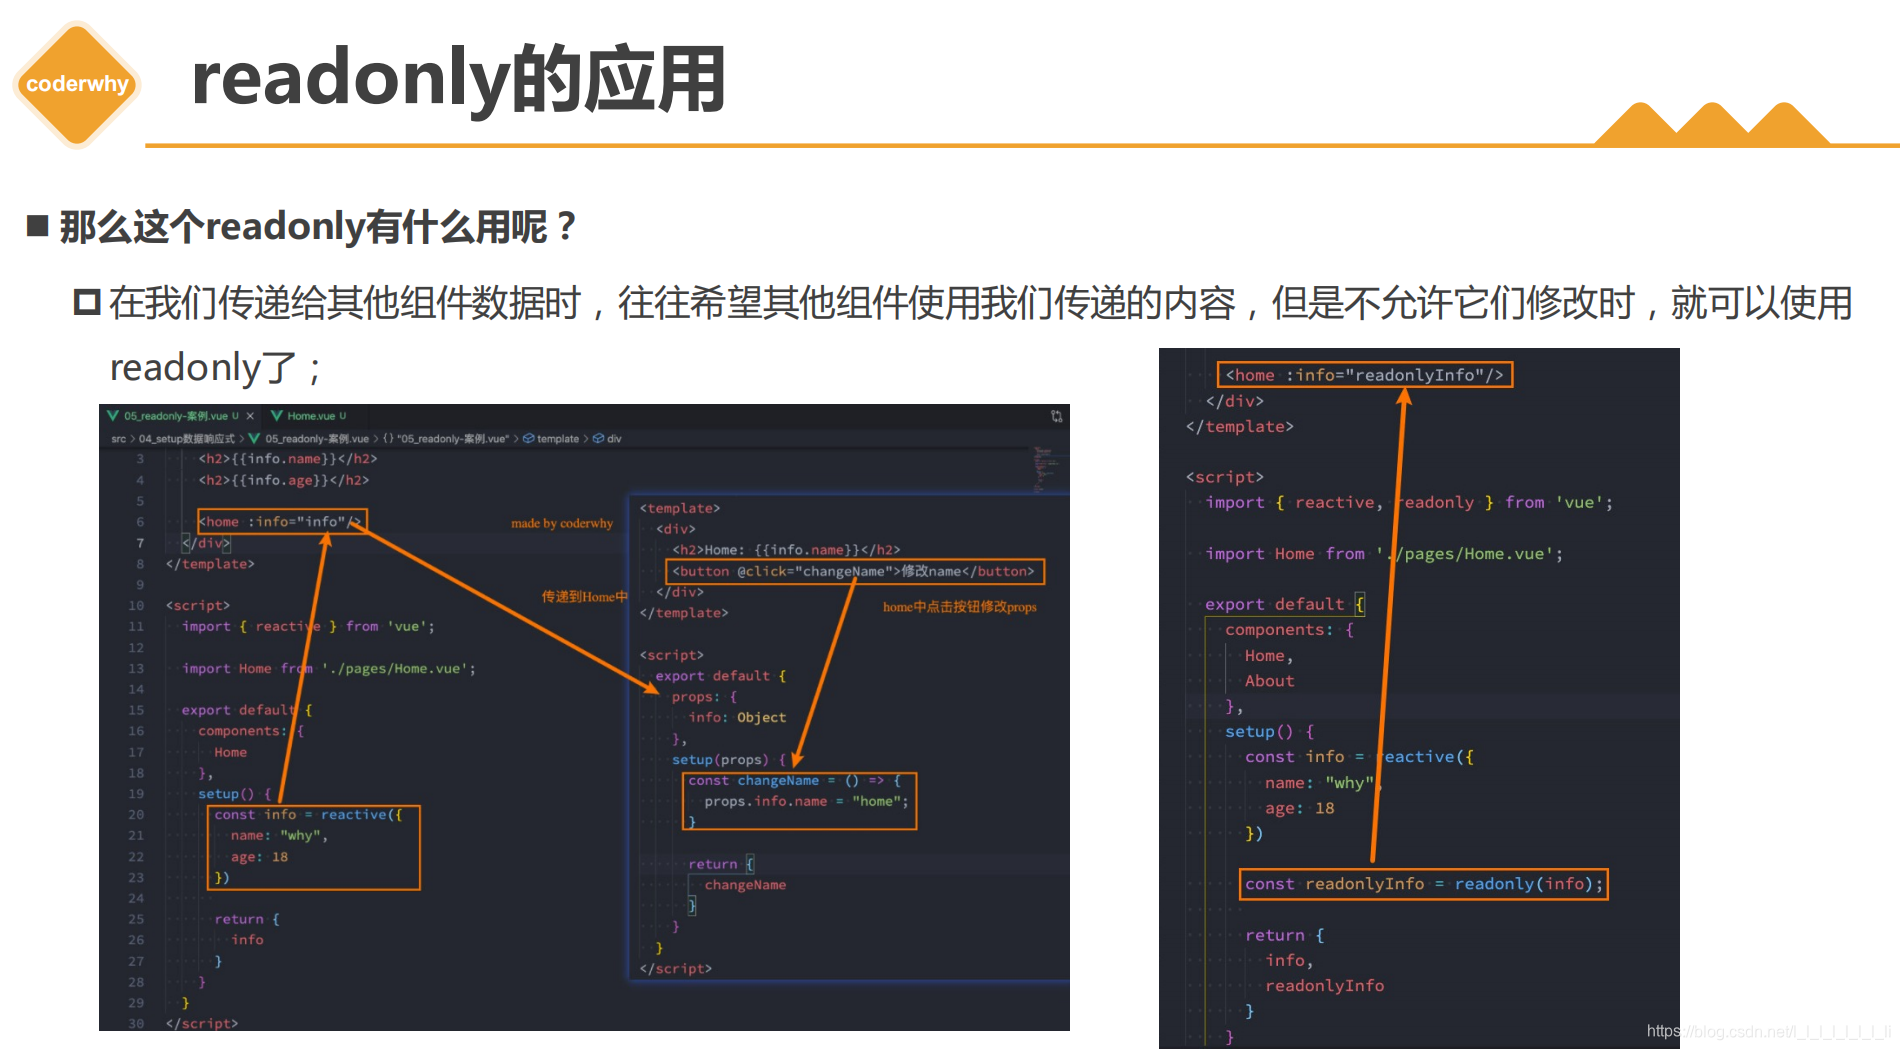This screenshot has width=1900, height=1050.
Task: Click import Home line in right panel
Action: click(x=1384, y=554)
